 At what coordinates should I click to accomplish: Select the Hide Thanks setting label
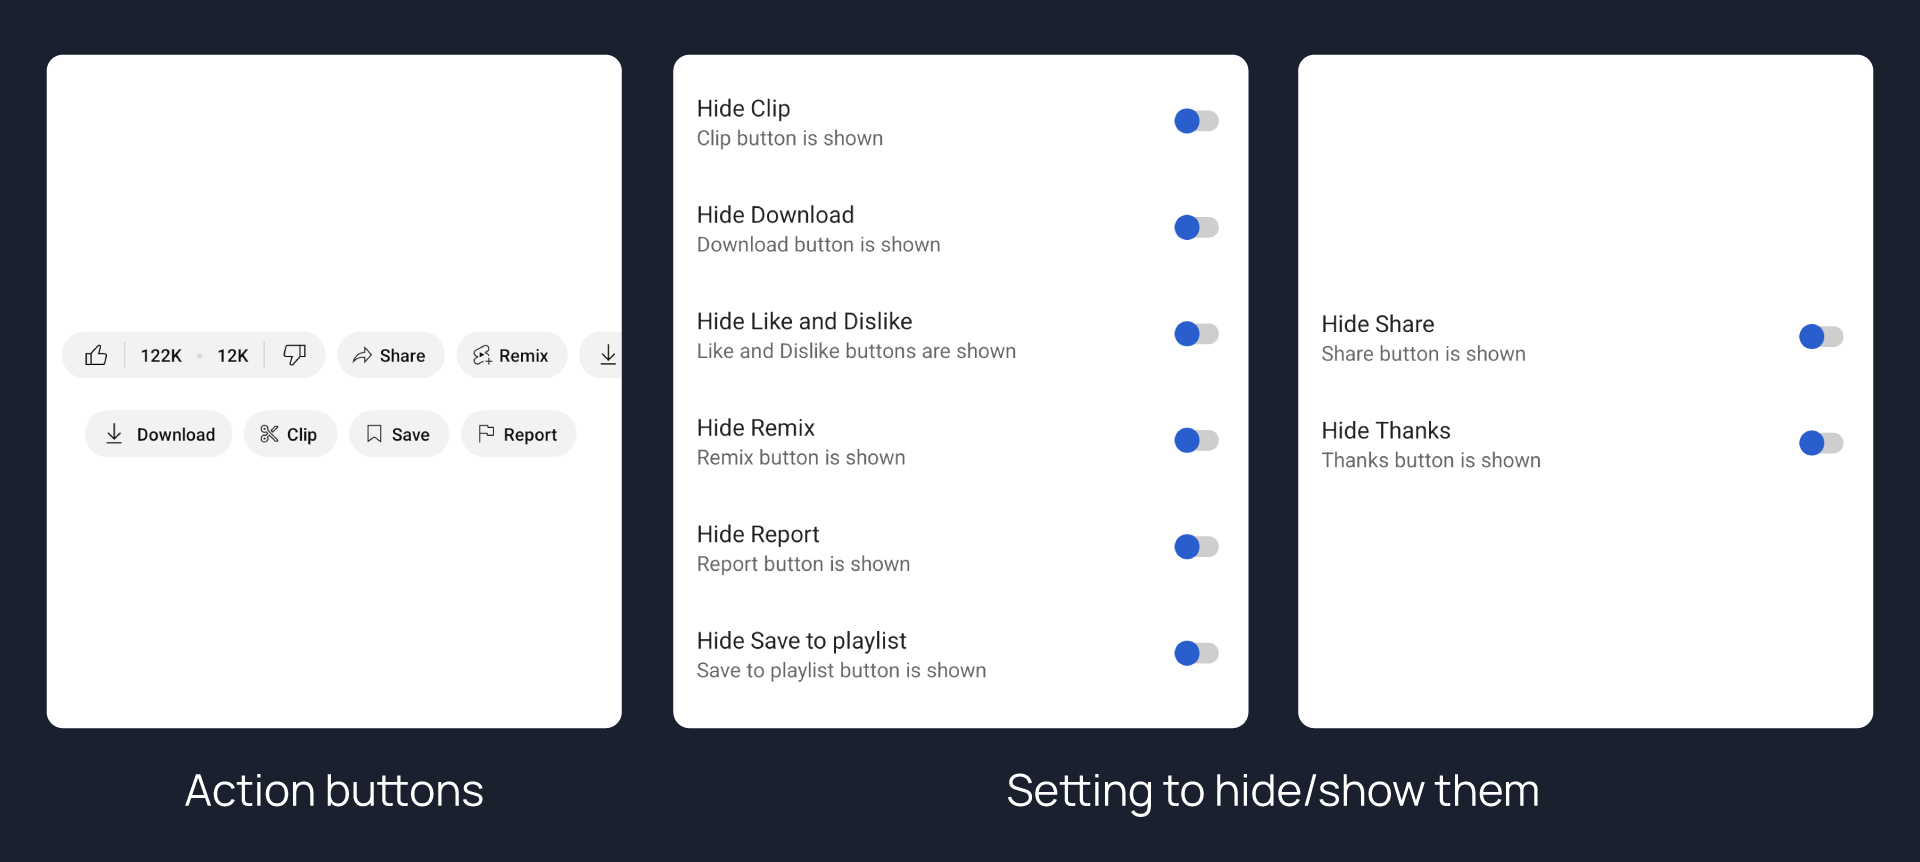coord(1385,431)
